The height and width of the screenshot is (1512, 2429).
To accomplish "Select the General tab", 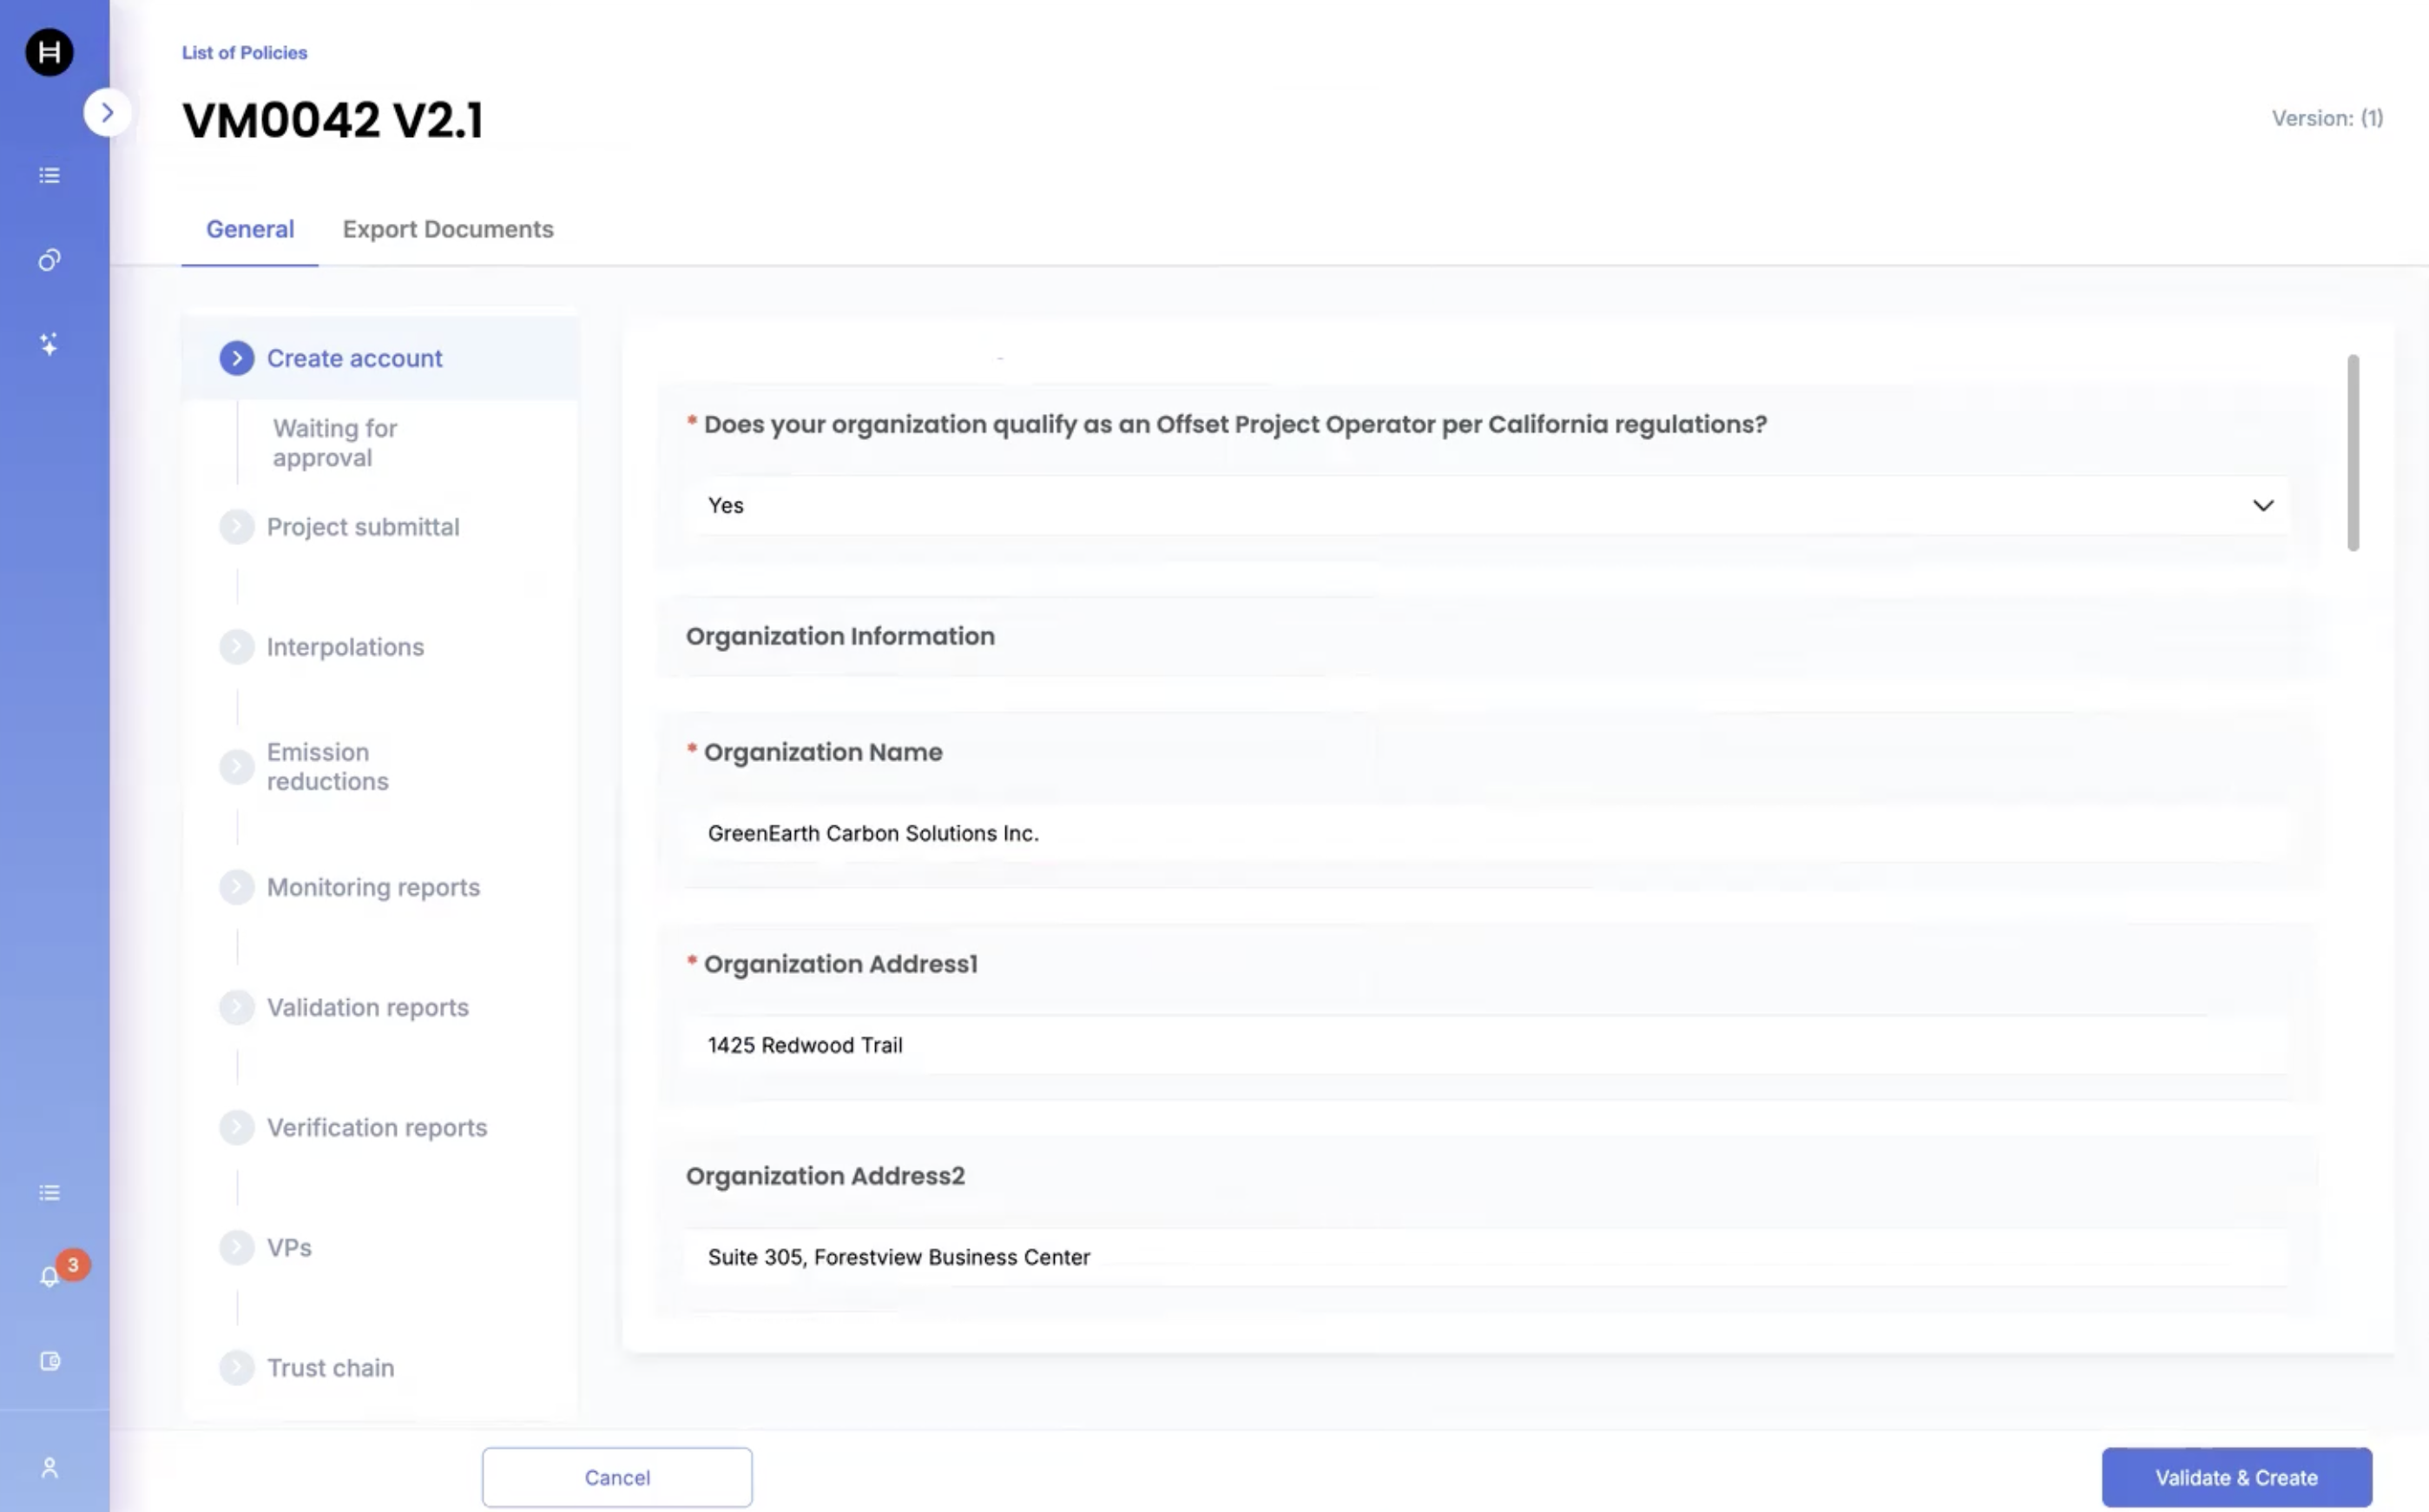I will (250, 229).
